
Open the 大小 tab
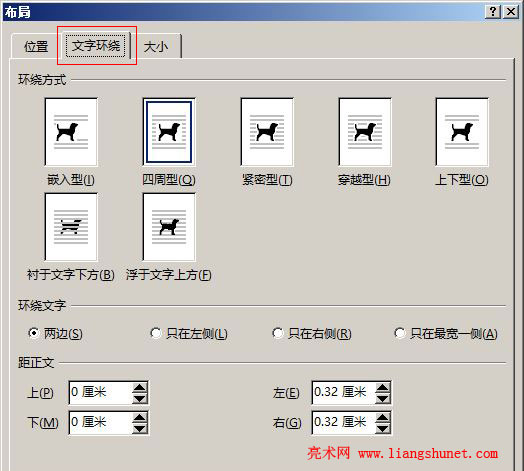tap(156, 46)
